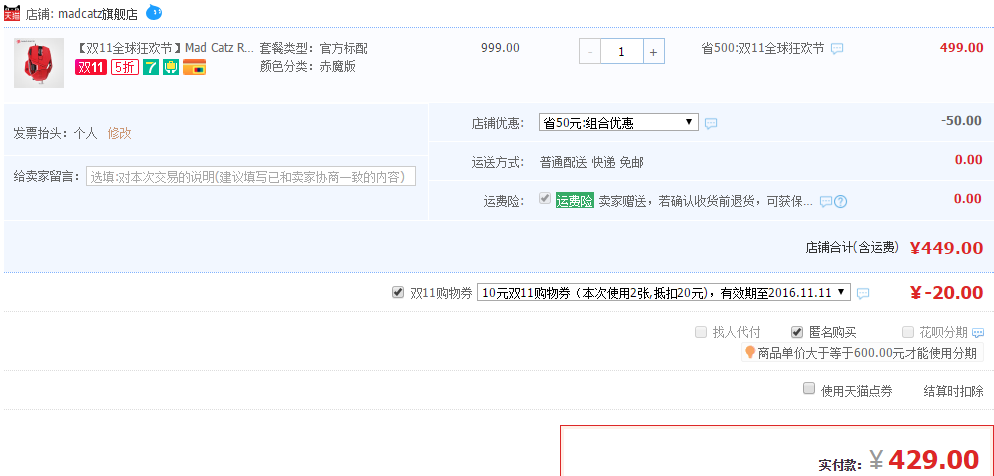
Task: Click the green 7-day return badge
Action: pos(151,67)
